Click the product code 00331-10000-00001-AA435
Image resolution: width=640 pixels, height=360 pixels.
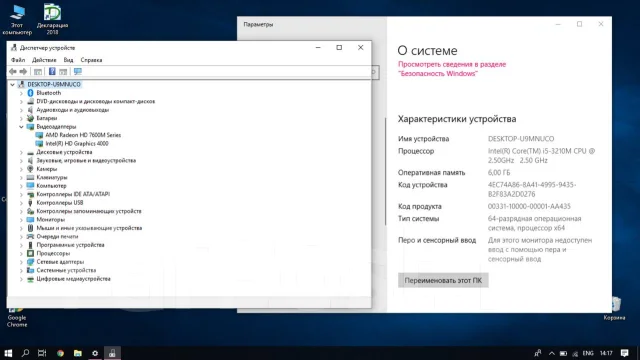(529, 207)
